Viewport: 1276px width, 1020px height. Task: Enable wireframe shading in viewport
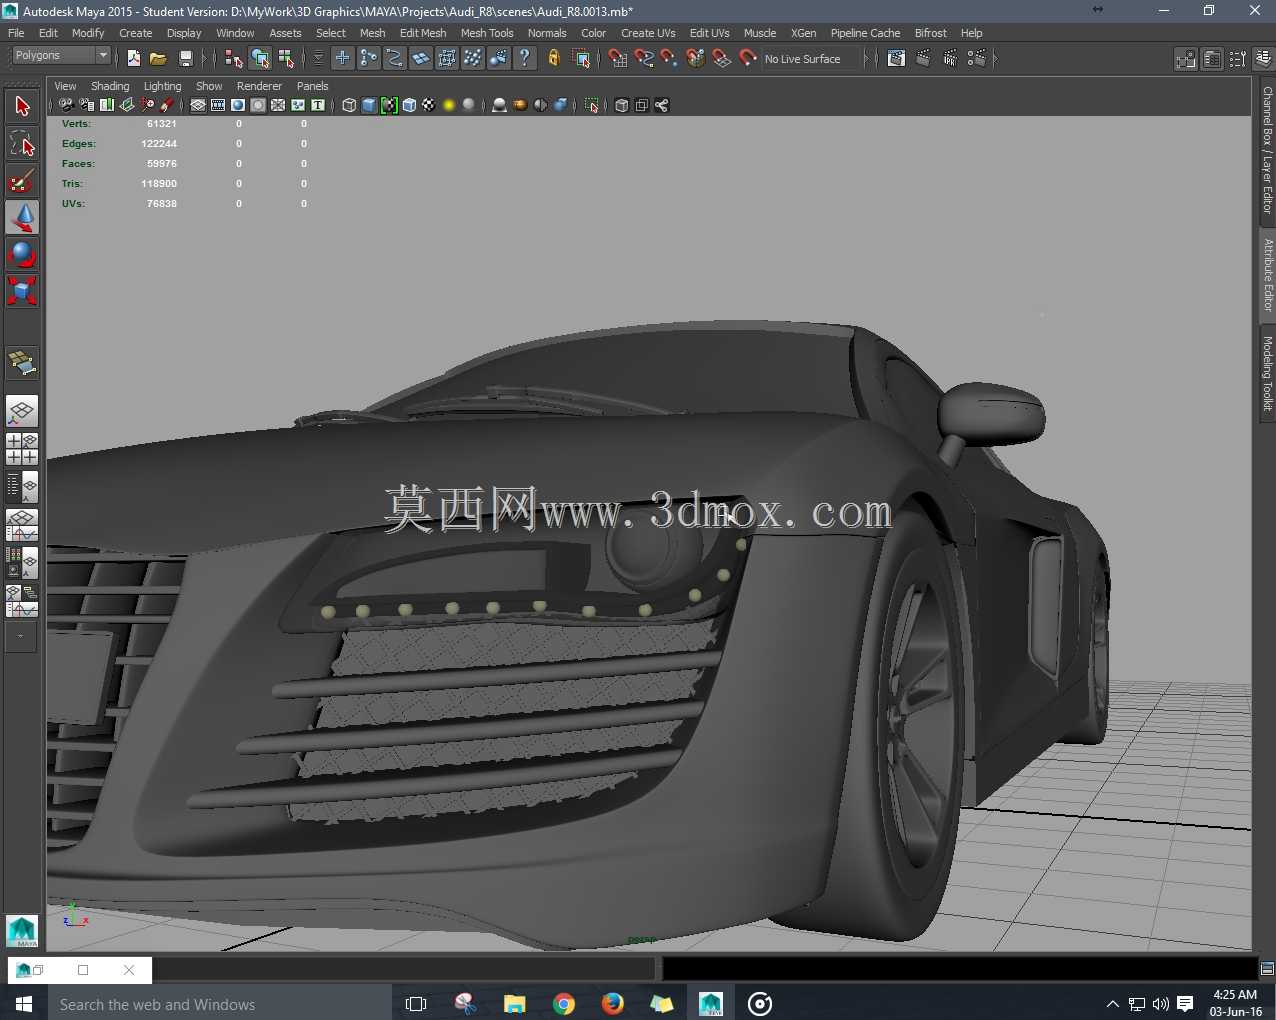pyautogui.click(x=349, y=105)
